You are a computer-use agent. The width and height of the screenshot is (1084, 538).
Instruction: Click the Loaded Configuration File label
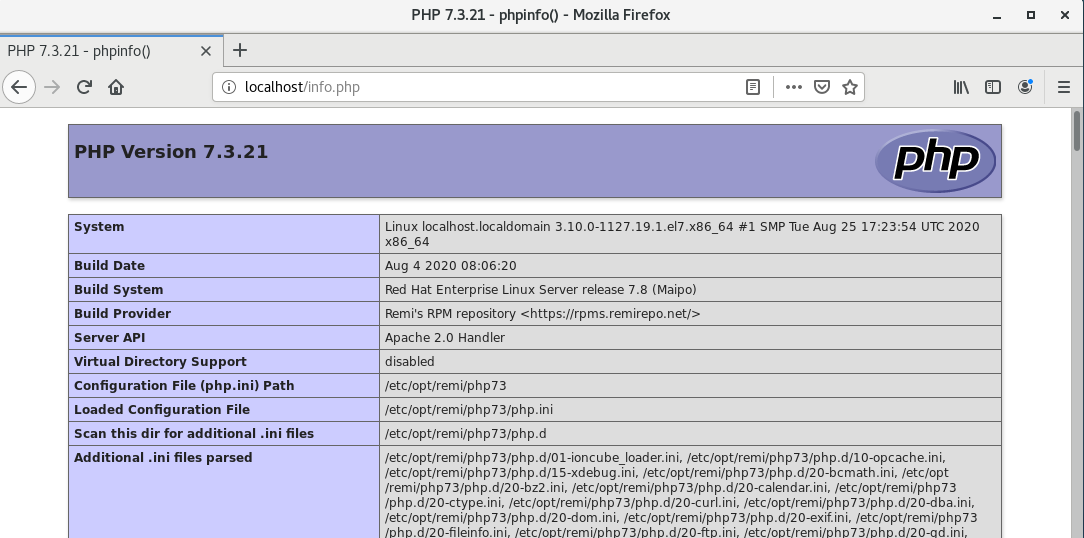tap(162, 410)
